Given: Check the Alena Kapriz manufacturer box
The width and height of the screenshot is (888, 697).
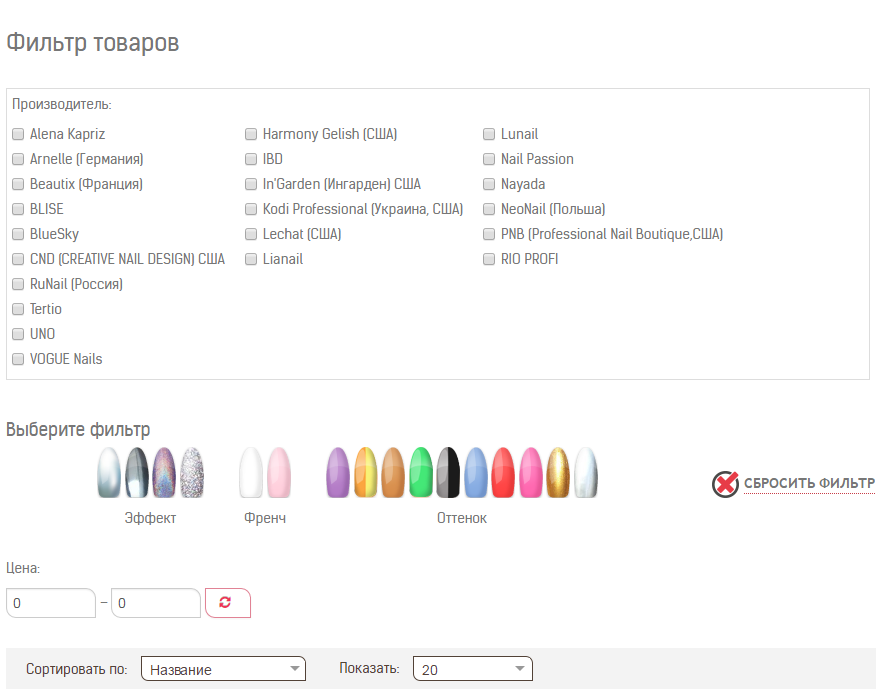Looking at the screenshot, I should click(x=18, y=134).
